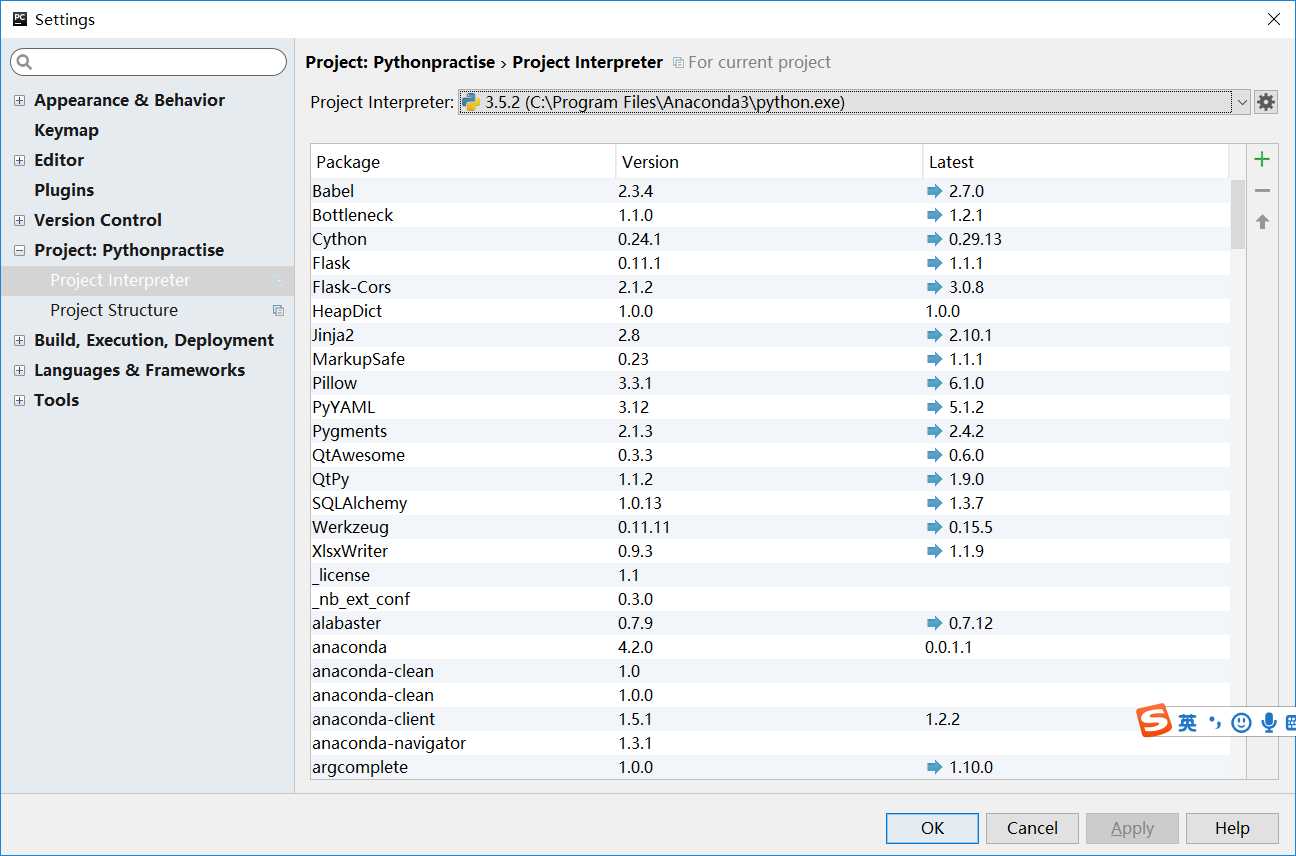Click the Sogou input method S icon

click(x=1154, y=721)
